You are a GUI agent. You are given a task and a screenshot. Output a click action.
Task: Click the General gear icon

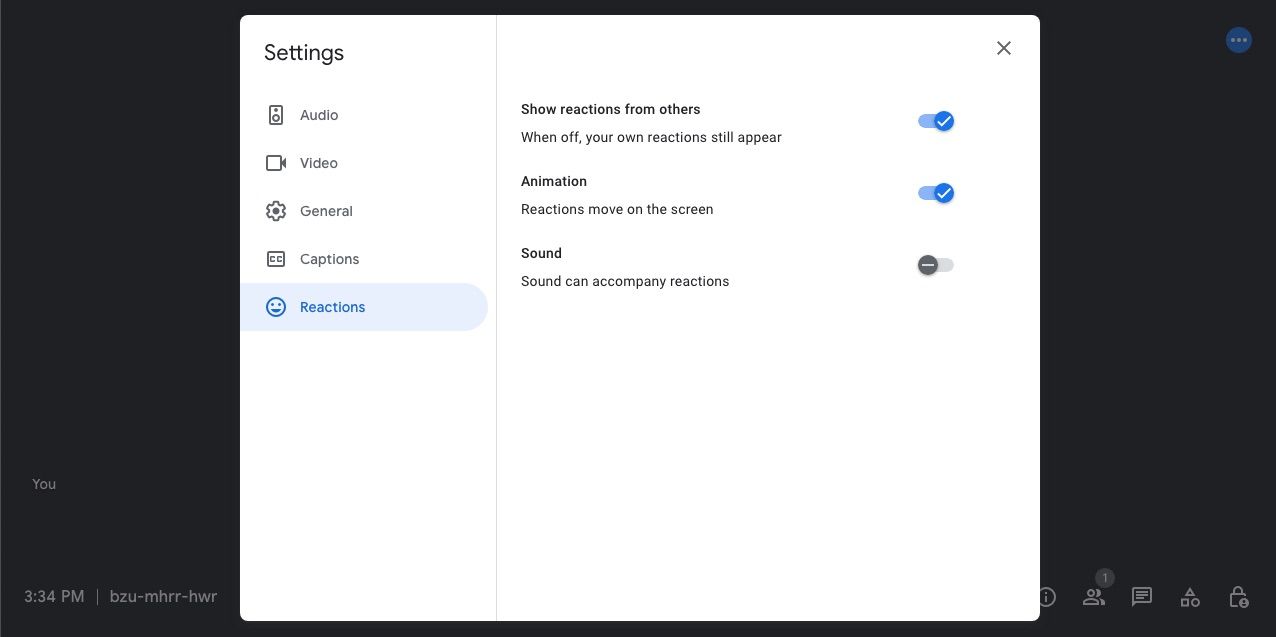[276, 211]
